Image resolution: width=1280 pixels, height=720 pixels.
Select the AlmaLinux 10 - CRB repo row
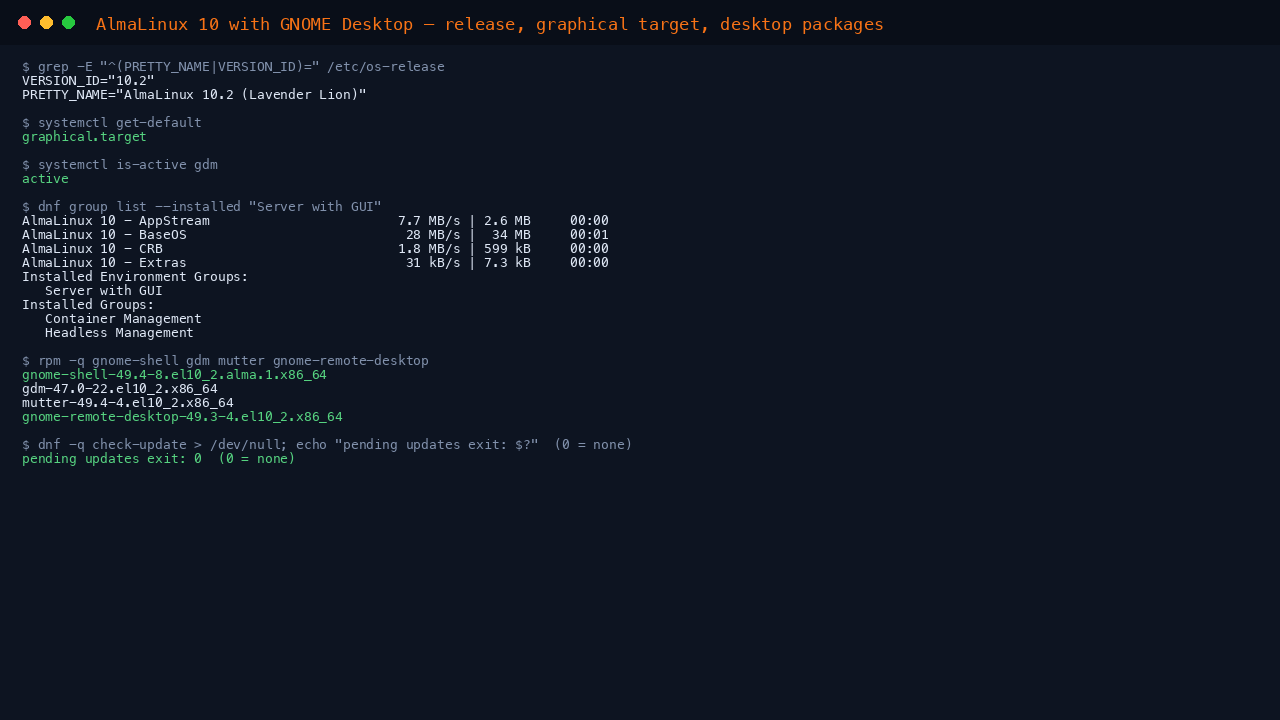pyautogui.click(x=315, y=249)
